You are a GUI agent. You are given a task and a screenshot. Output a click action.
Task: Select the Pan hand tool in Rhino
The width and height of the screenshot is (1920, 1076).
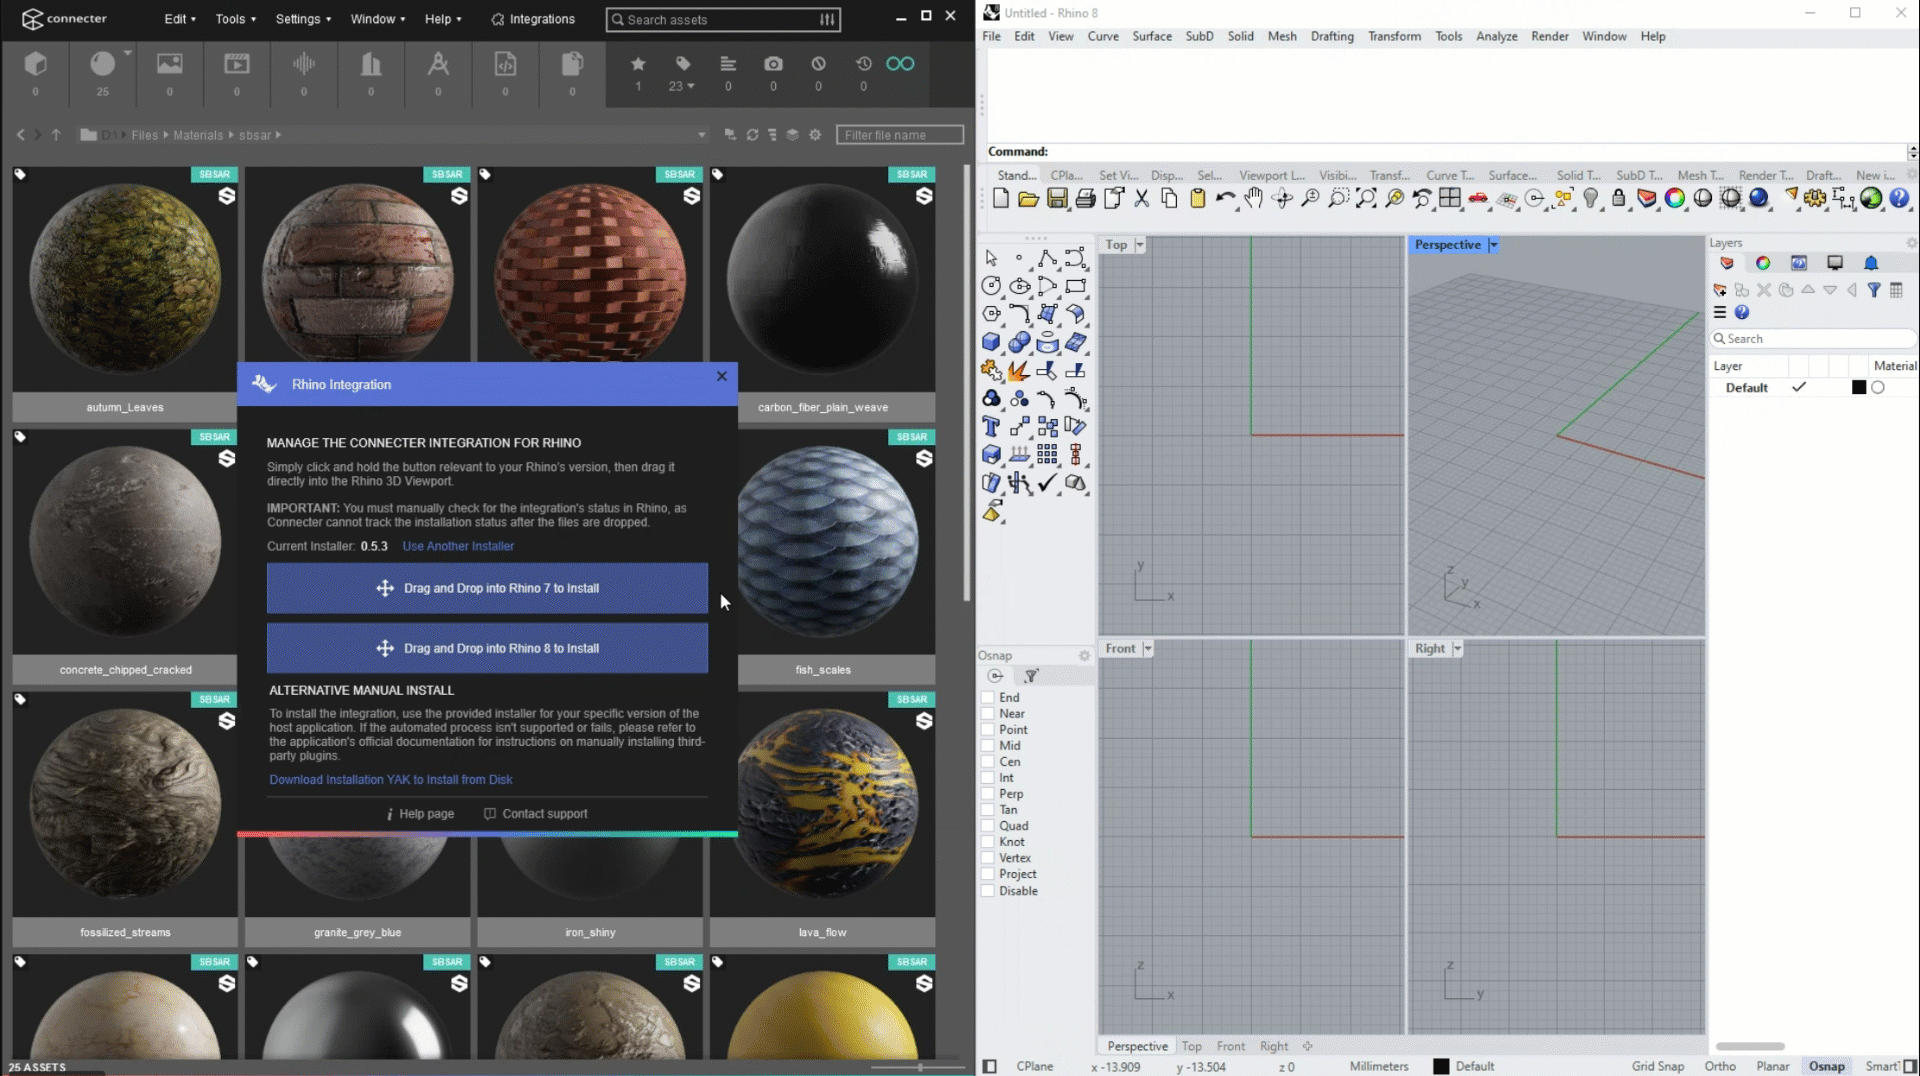[1253, 198]
